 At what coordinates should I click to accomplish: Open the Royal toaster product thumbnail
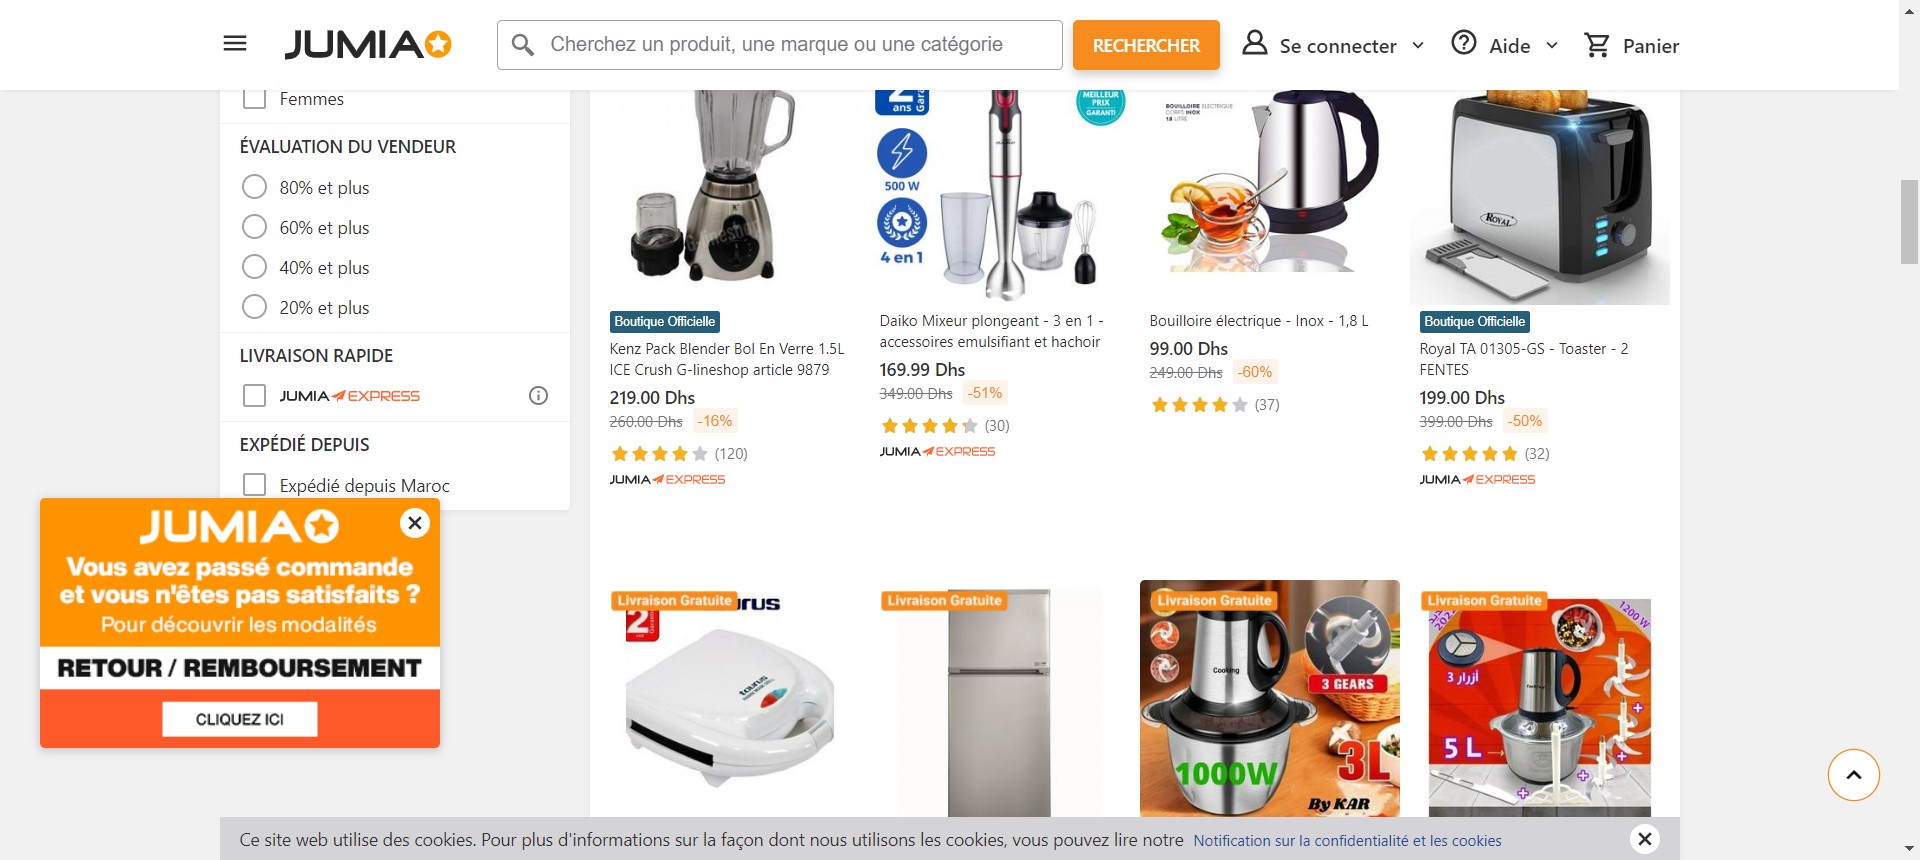pos(1540,197)
